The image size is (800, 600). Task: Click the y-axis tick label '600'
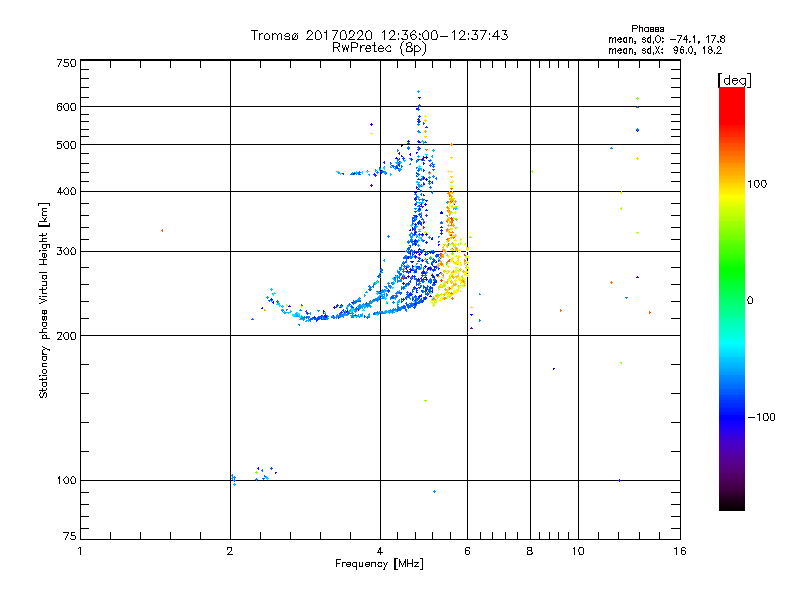[67, 107]
